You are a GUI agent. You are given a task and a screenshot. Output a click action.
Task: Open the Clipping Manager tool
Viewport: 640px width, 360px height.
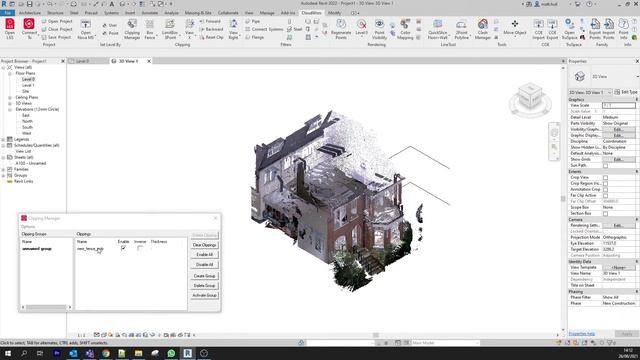(x=132, y=29)
